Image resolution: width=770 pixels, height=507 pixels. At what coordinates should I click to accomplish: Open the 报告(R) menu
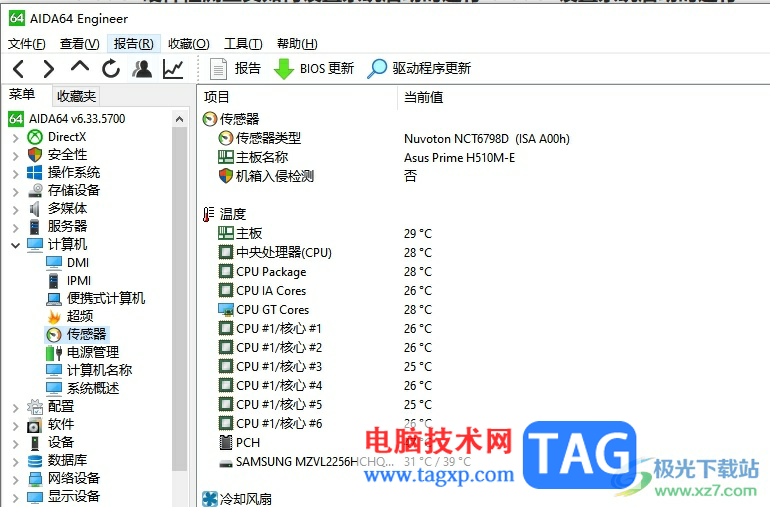[x=134, y=44]
